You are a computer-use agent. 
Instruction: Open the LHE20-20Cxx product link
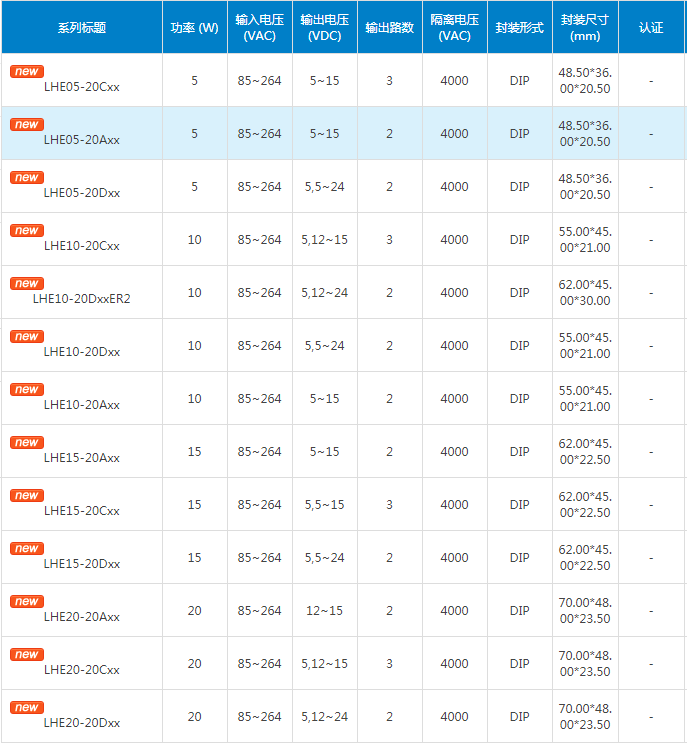[82, 670]
